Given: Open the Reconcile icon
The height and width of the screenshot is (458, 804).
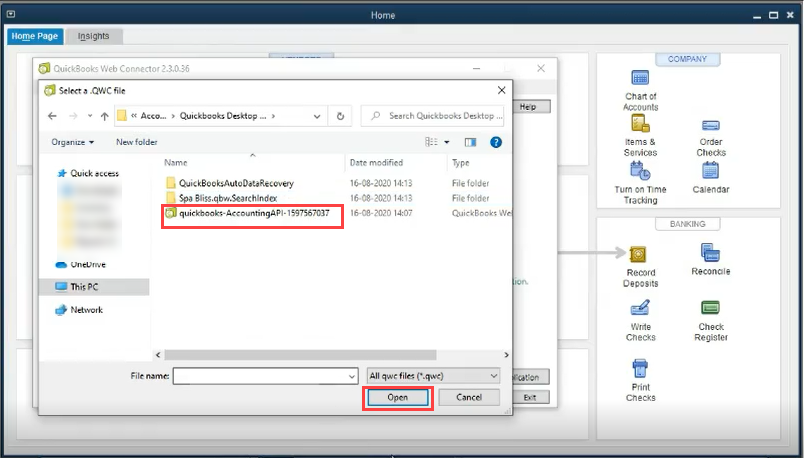Looking at the screenshot, I should pos(710,252).
